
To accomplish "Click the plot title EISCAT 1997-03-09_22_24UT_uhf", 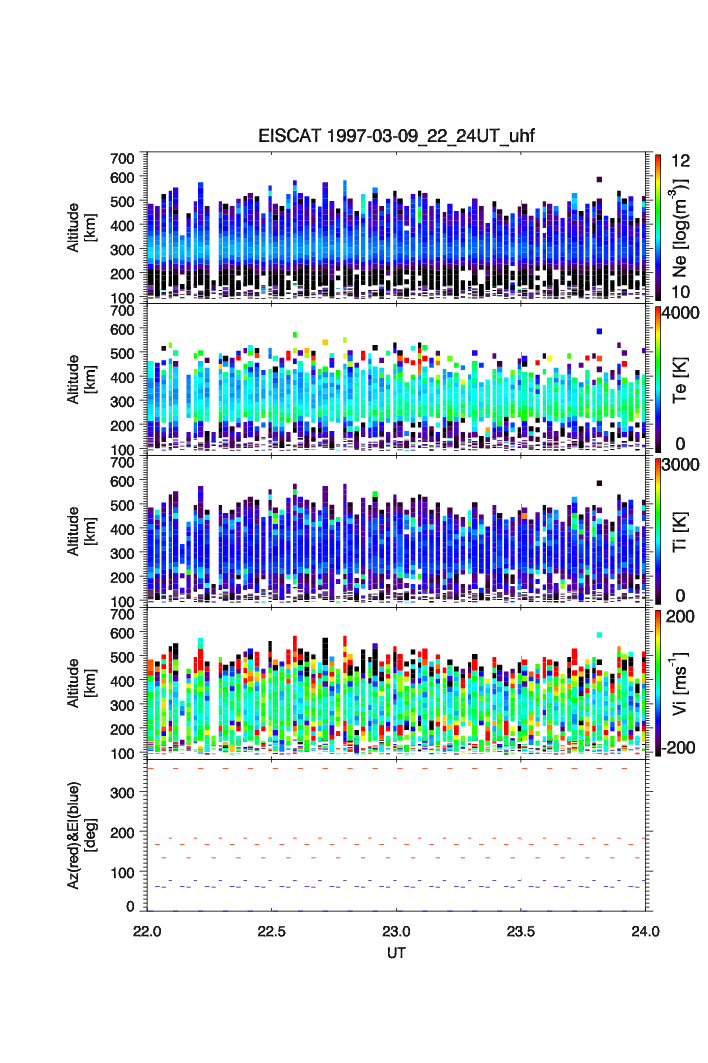I will tap(396, 136).
